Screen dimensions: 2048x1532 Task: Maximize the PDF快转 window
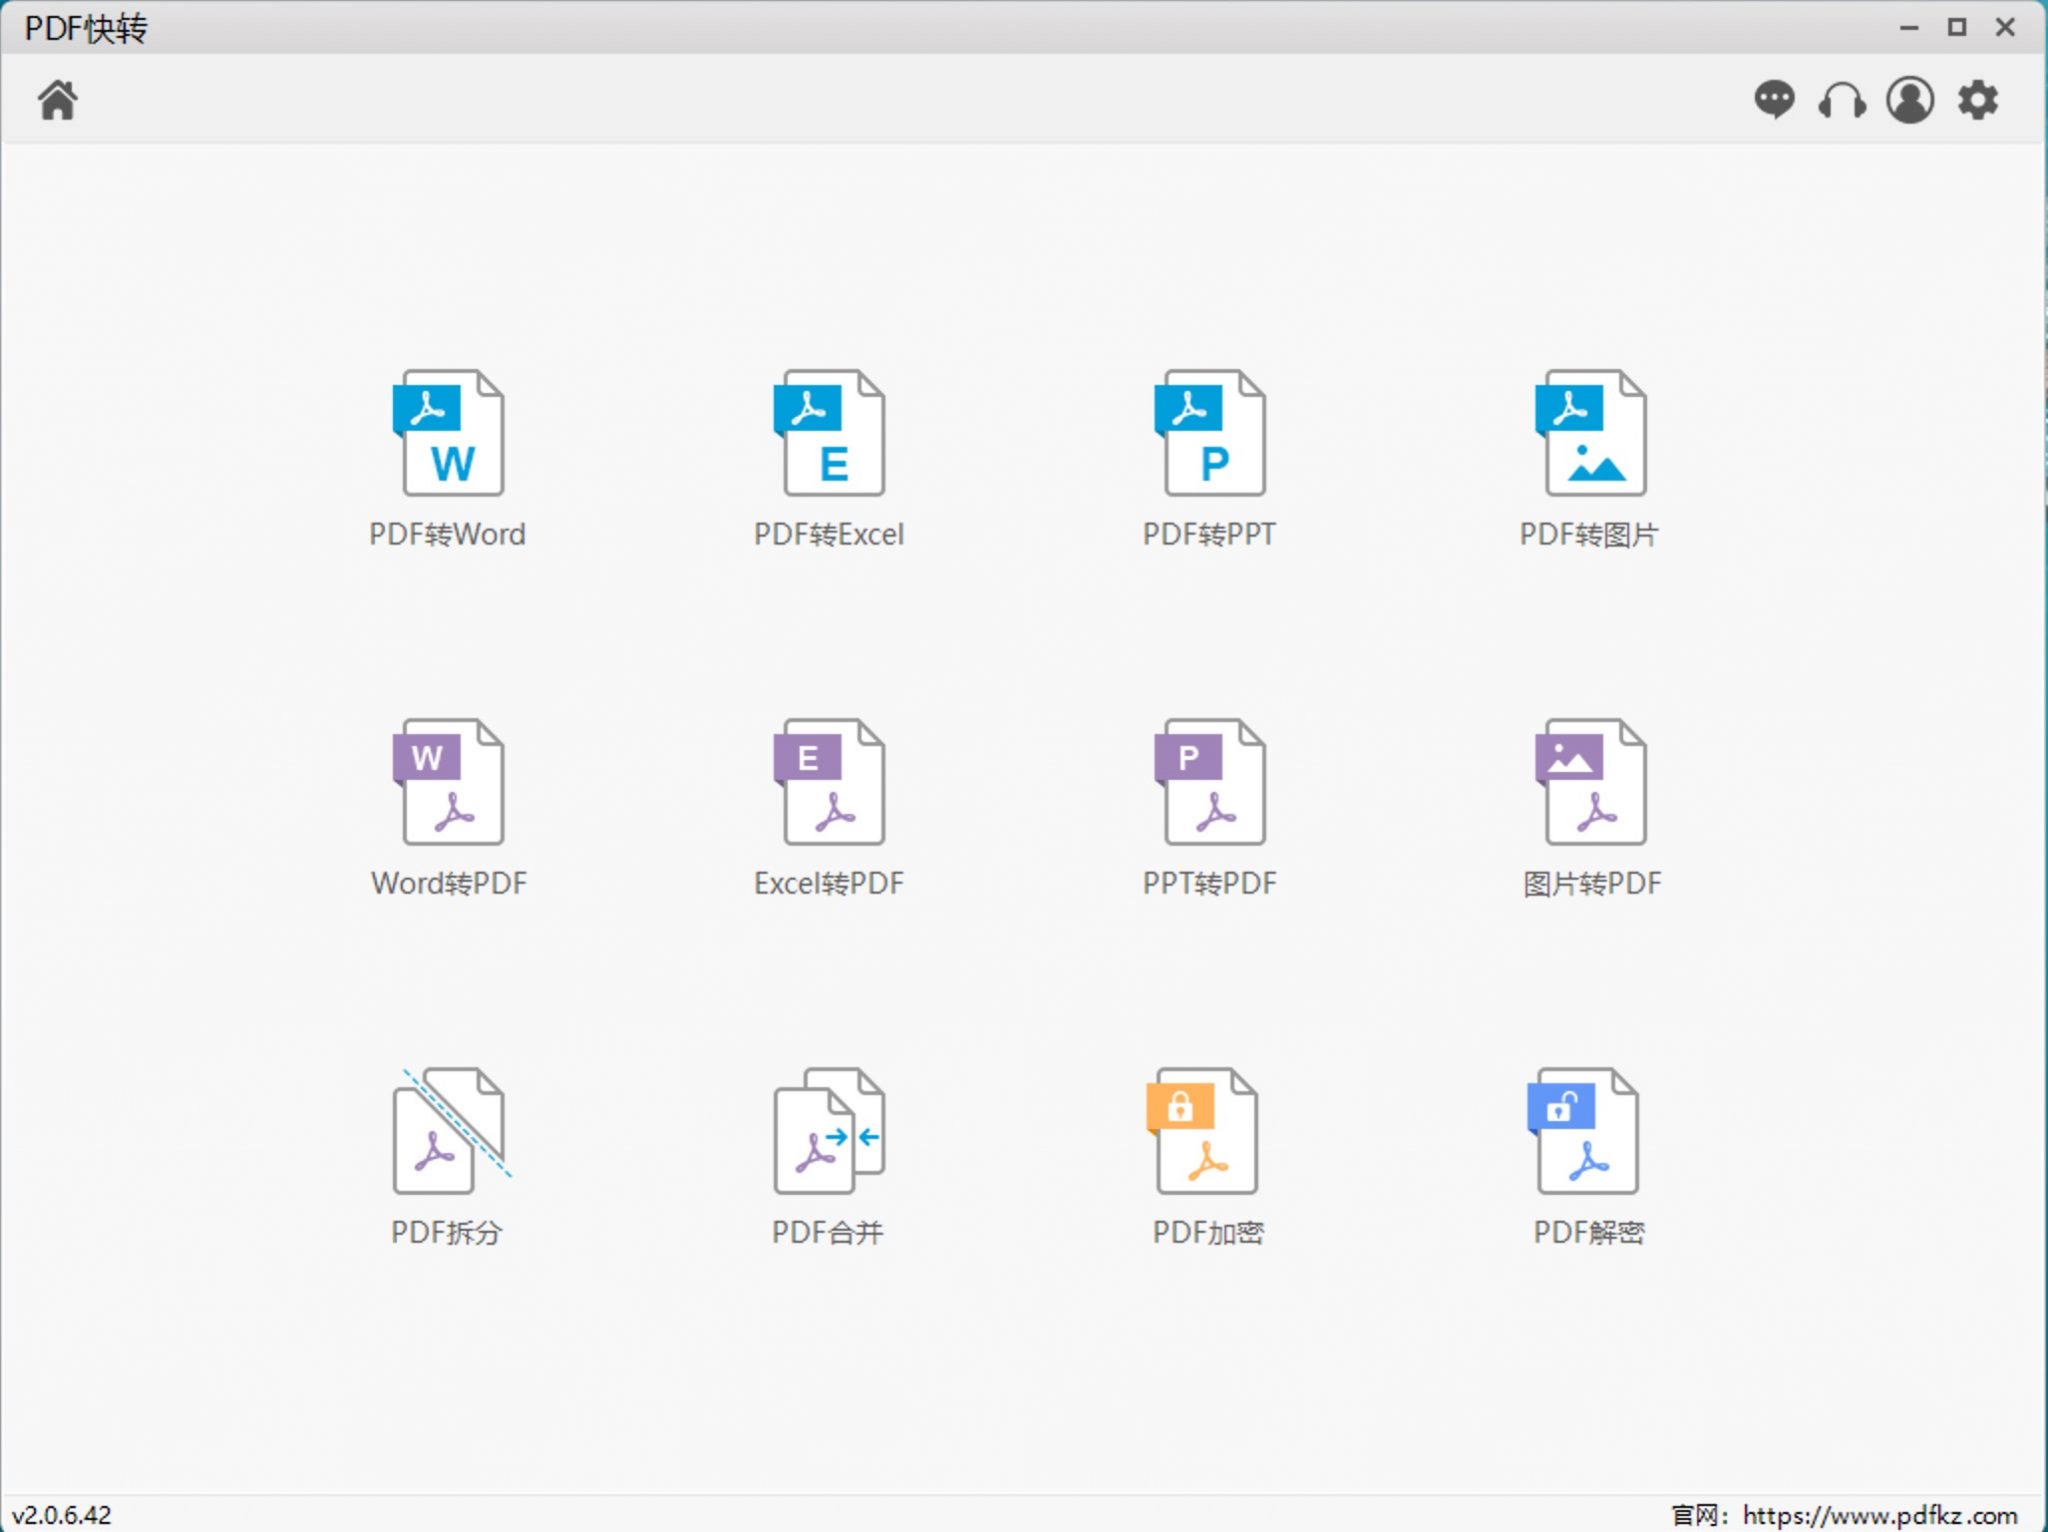1957,28
